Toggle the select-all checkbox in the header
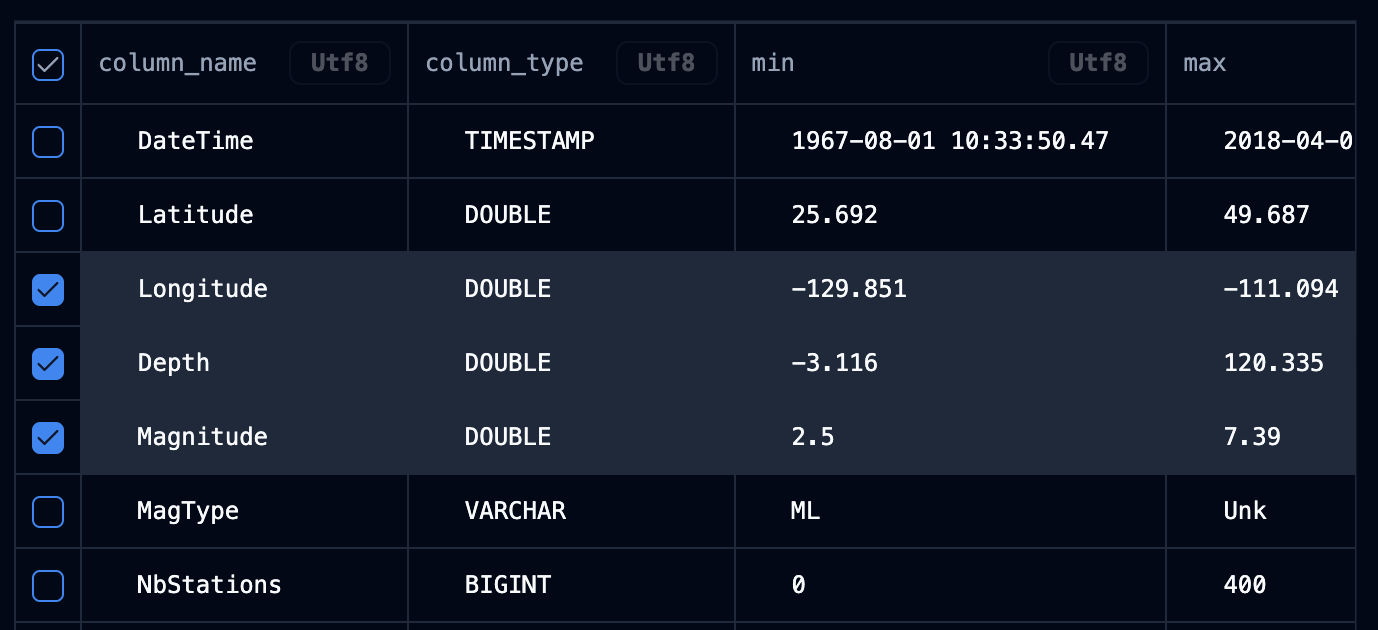This screenshot has width=1378, height=630. (47, 62)
